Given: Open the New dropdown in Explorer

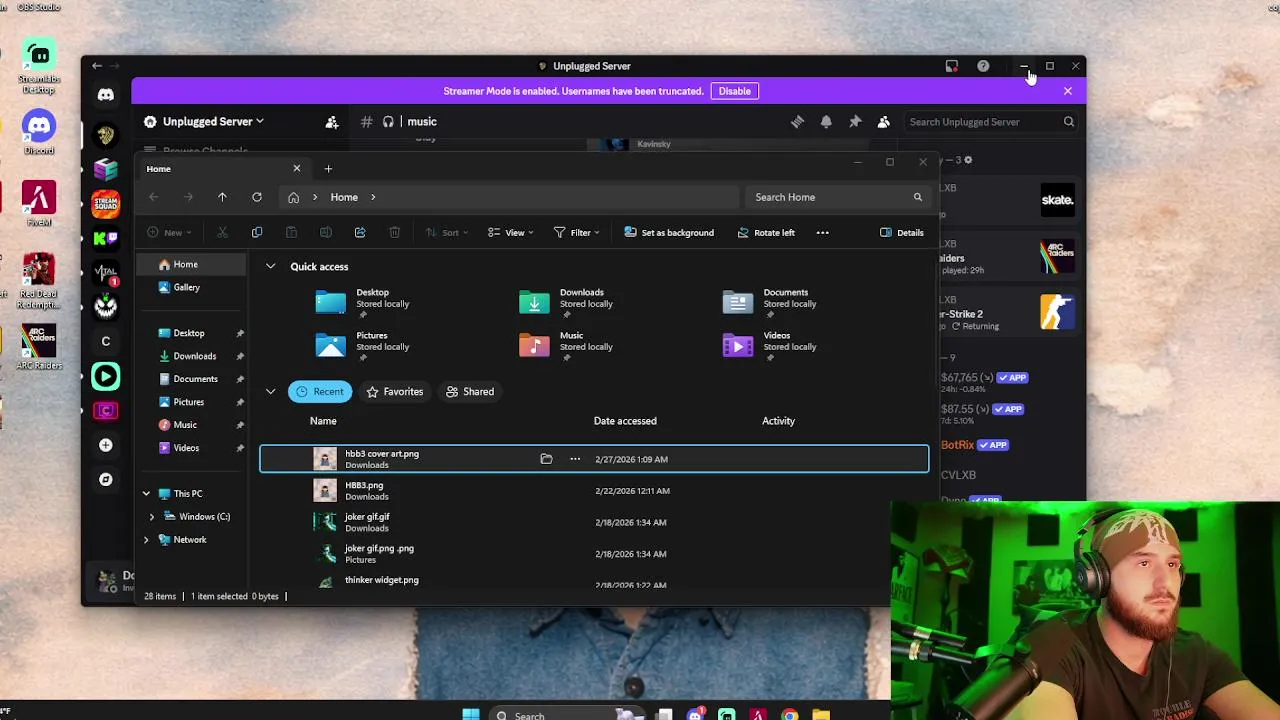Looking at the screenshot, I should pyautogui.click(x=170, y=233).
